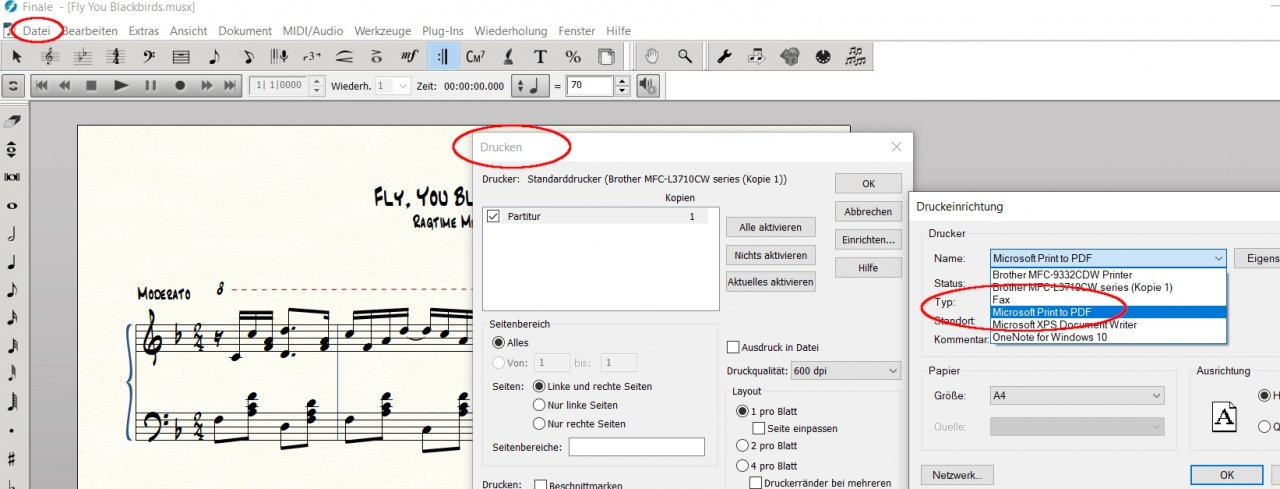The width and height of the screenshot is (1280, 489).
Task: Select the Eraser in the note palette
Action: point(12,122)
